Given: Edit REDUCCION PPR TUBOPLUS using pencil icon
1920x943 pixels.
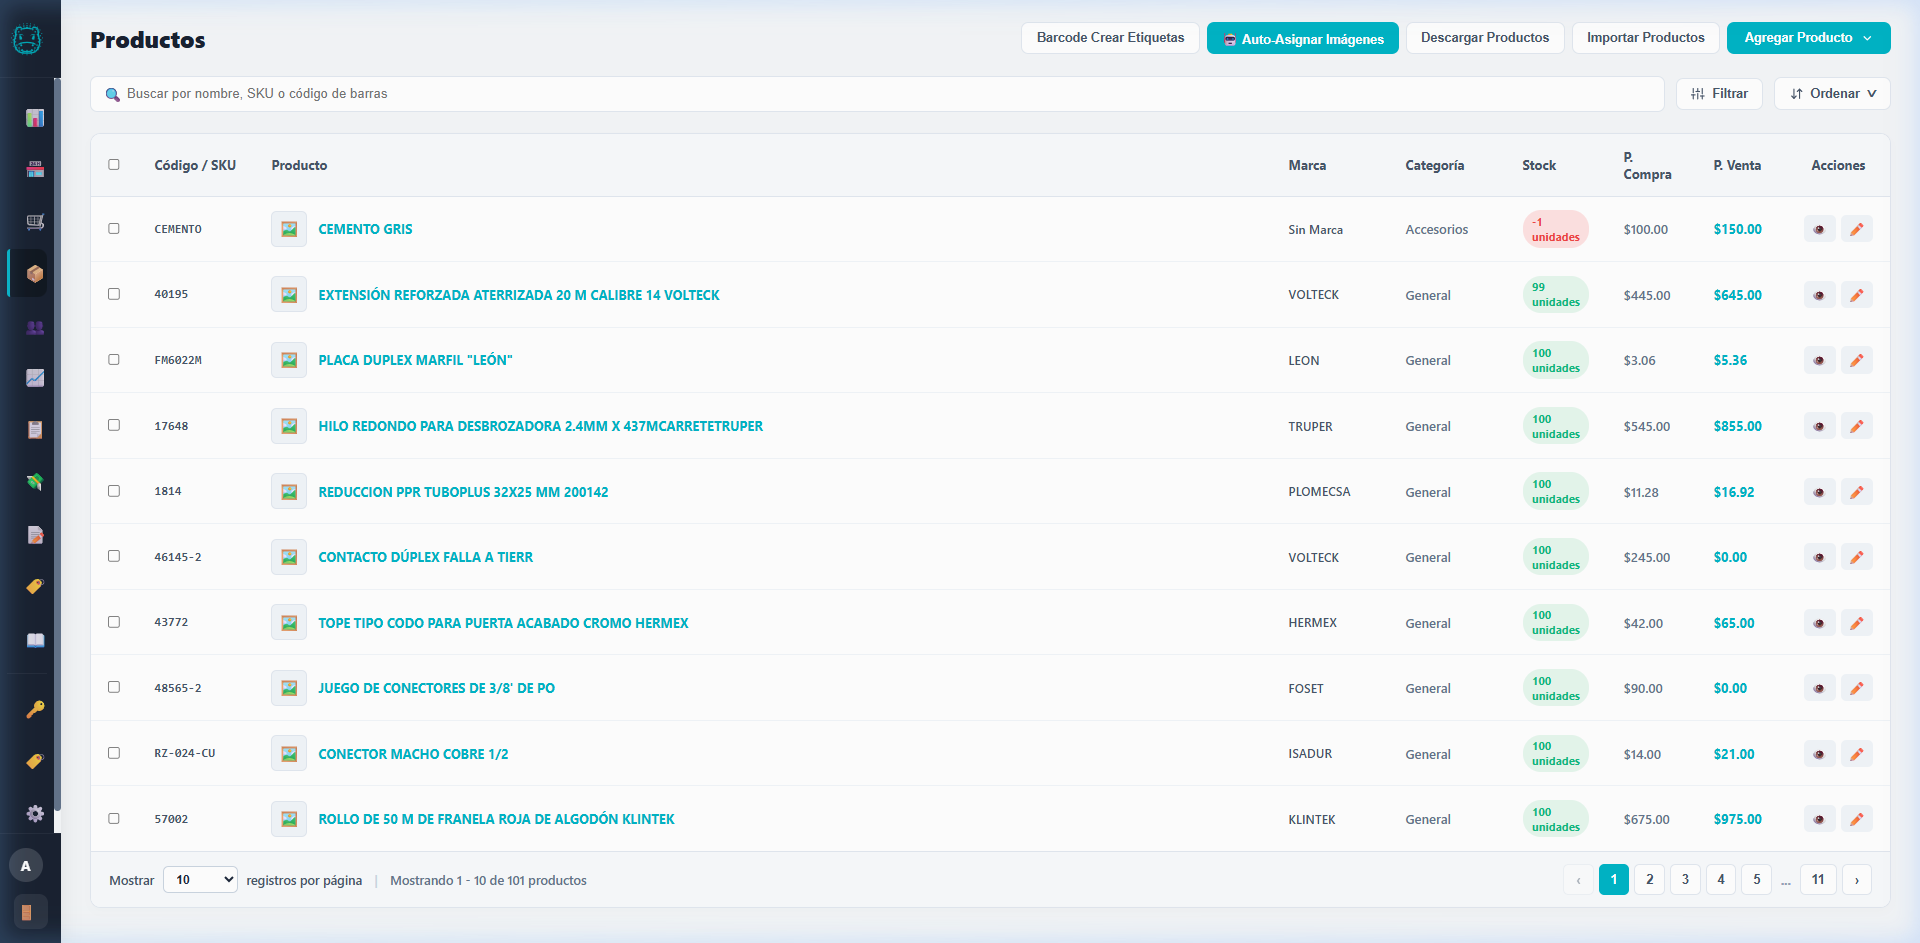Looking at the screenshot, I should [x=1857, y=492].
